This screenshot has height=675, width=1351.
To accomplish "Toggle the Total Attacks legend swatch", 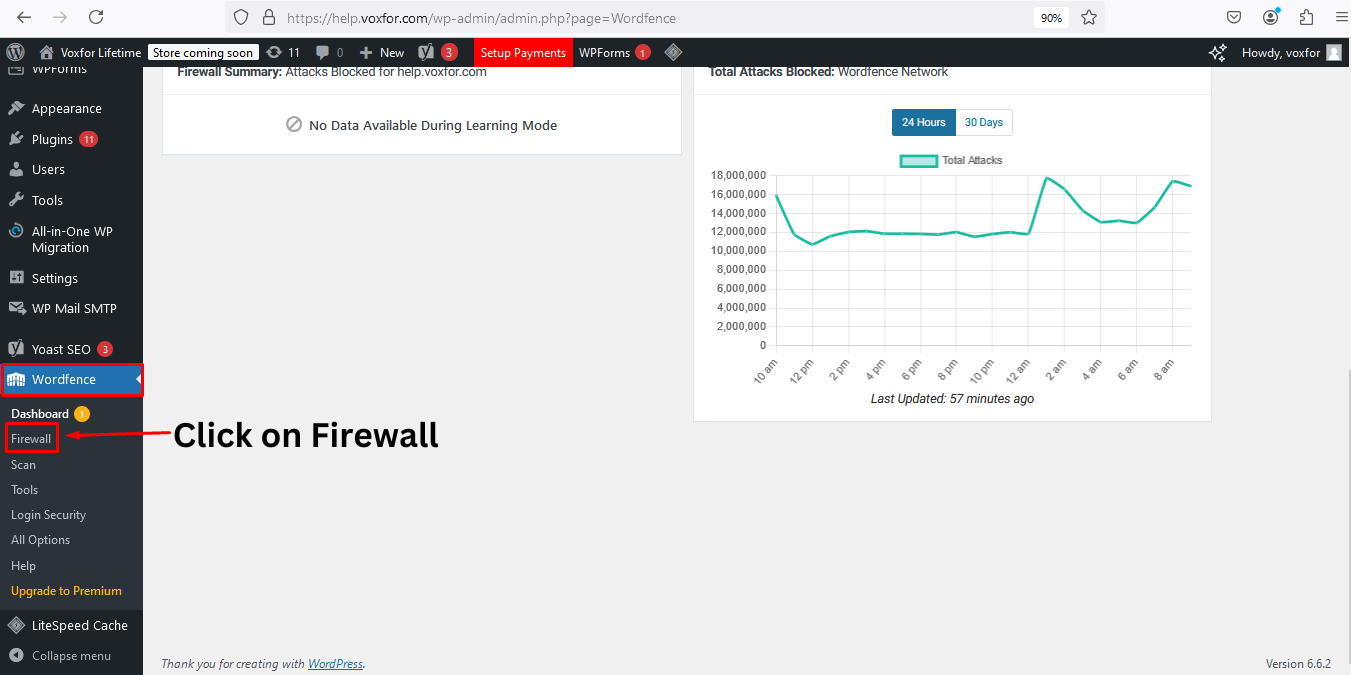I will pyautogui.click(x=918, y=160).
